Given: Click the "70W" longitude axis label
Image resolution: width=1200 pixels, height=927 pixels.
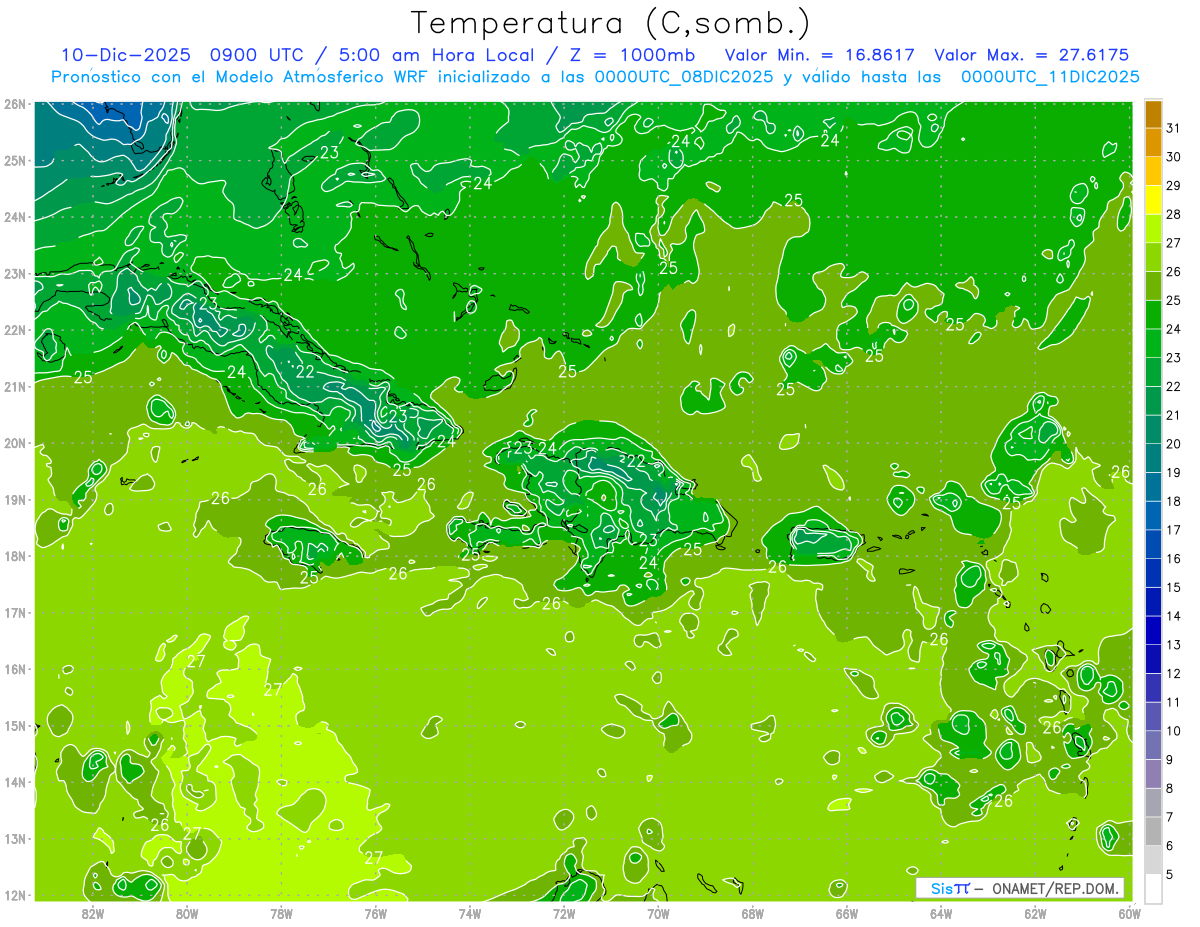Looking at the screenshot, I should tap(658, 913).
